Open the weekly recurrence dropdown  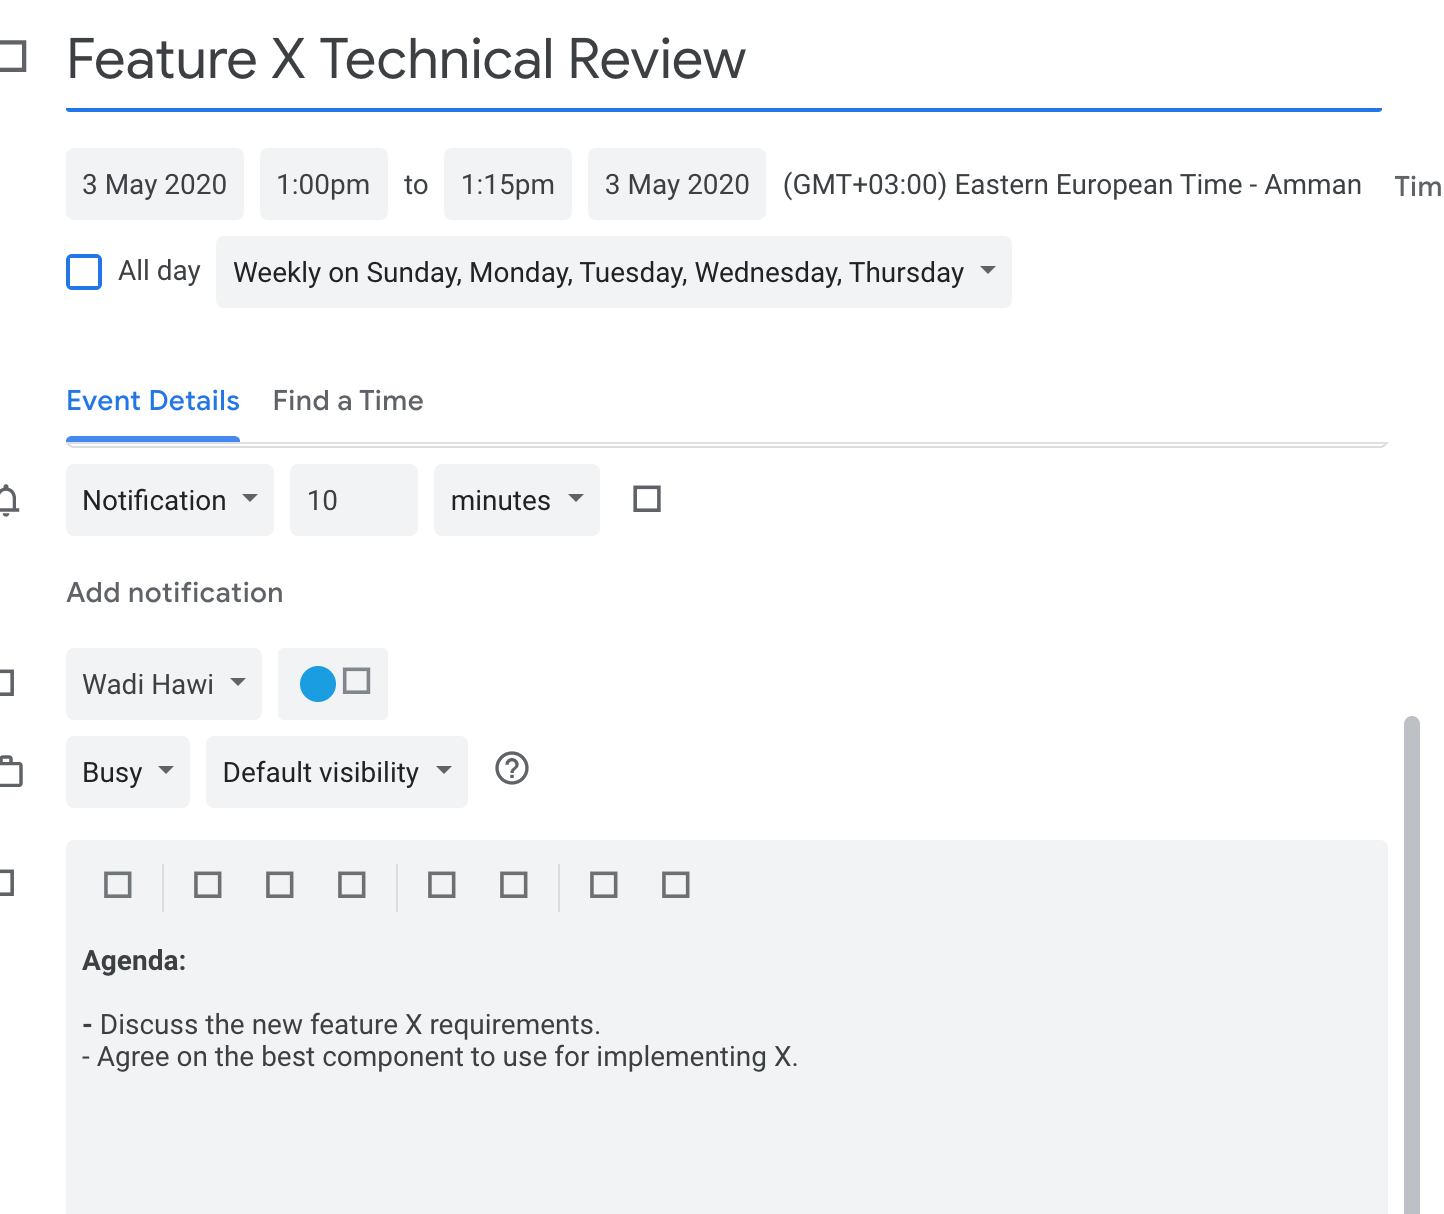click(x=613, y=272)
